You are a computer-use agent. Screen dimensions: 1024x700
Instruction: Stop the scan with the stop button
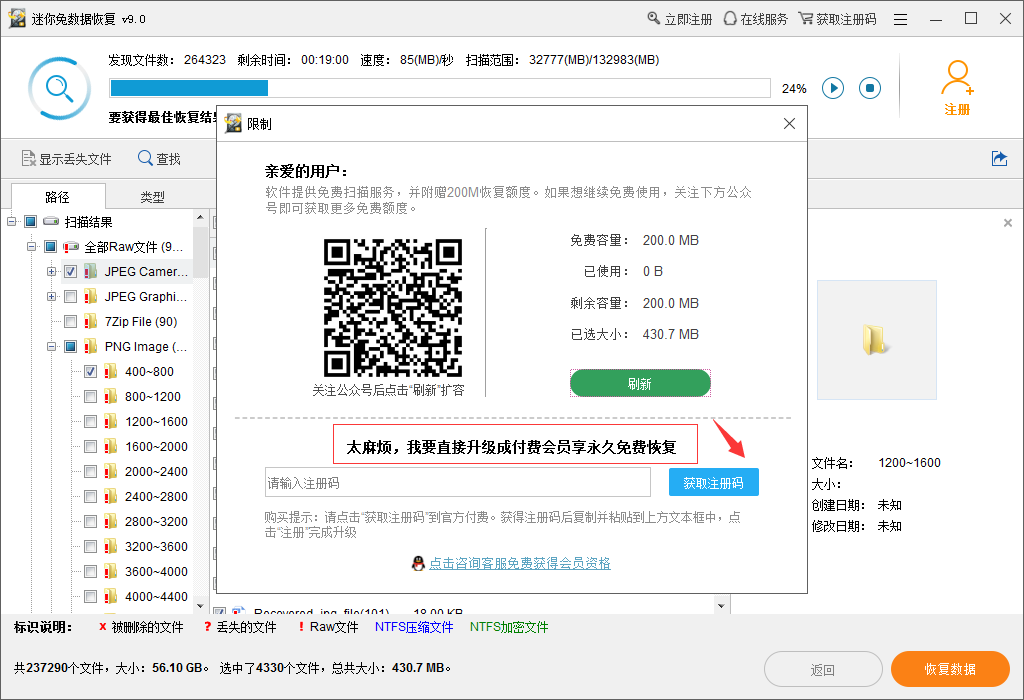click(x=869, y=88)
